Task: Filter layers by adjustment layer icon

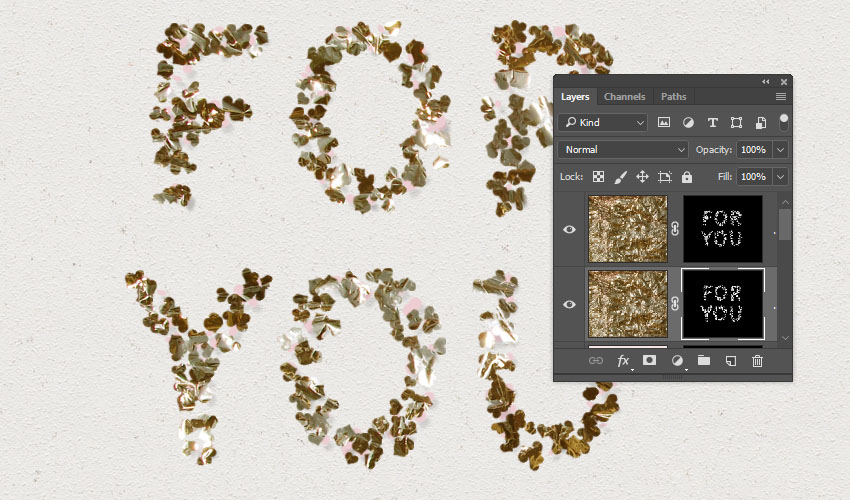Action: (x=688, y=123)
